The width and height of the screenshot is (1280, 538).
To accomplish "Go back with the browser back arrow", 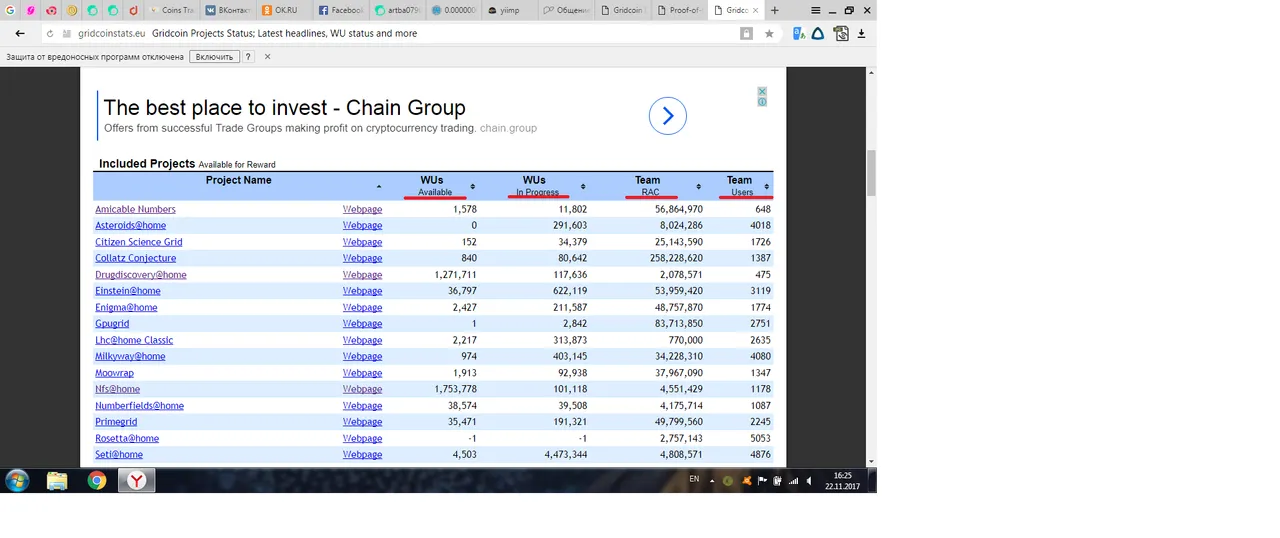I will [x=20, y=33].
